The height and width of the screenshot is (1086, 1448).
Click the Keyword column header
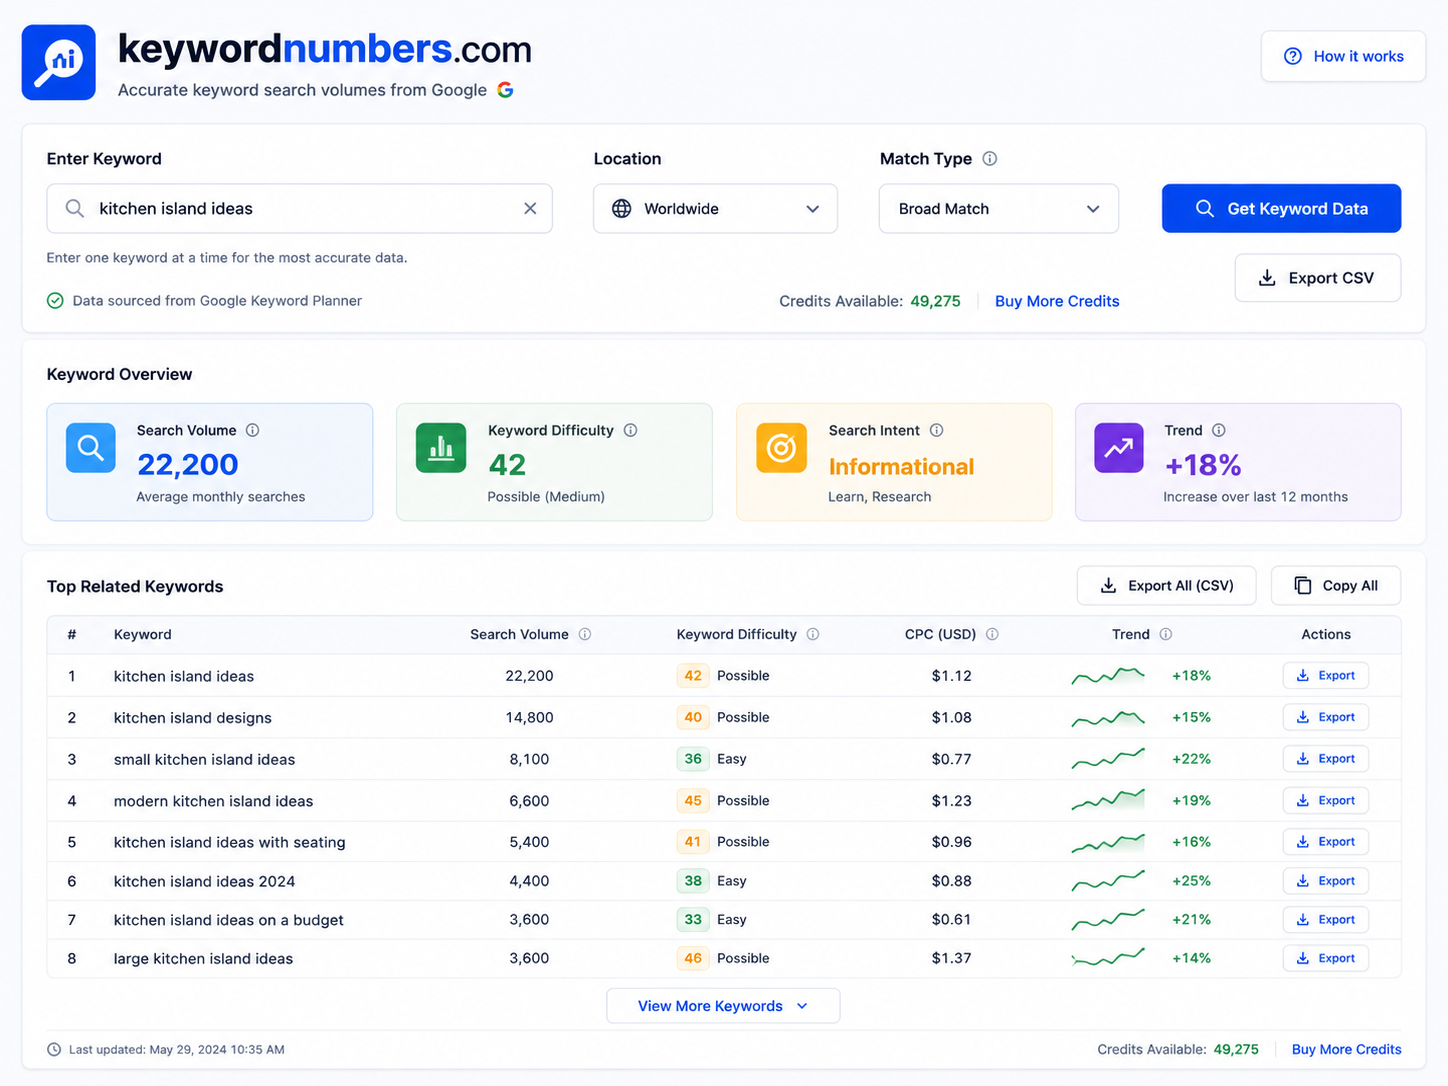tap(142, 634)
